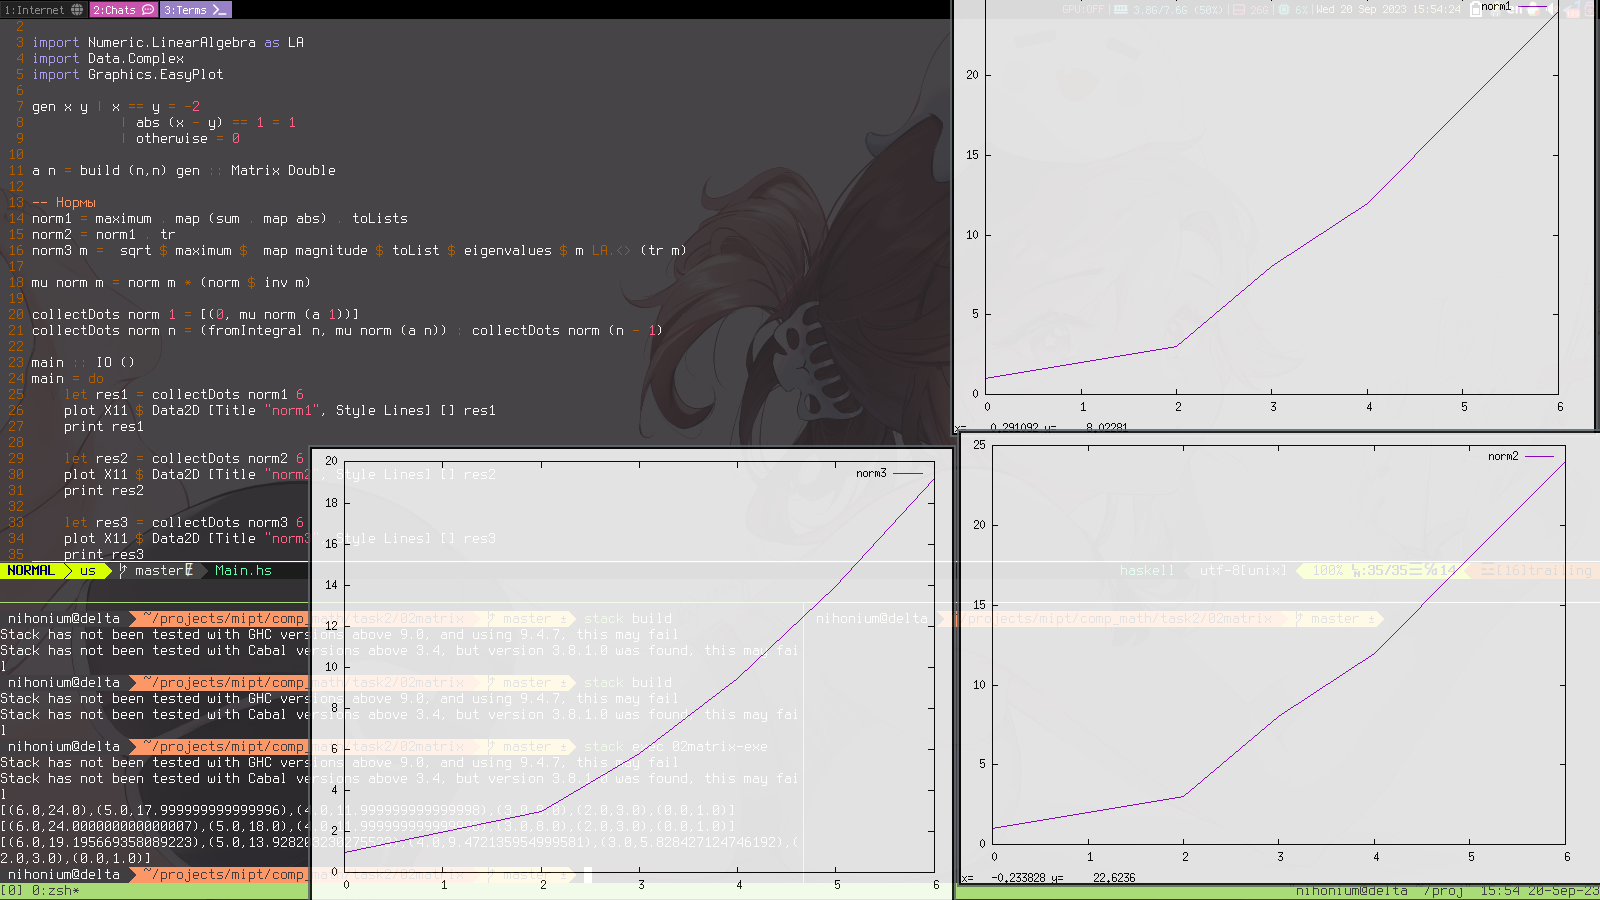This screenshot has height=900, width=1600.
Task: Click the NORMAL mode indicator in vim statusline
Action: [31, 571]
